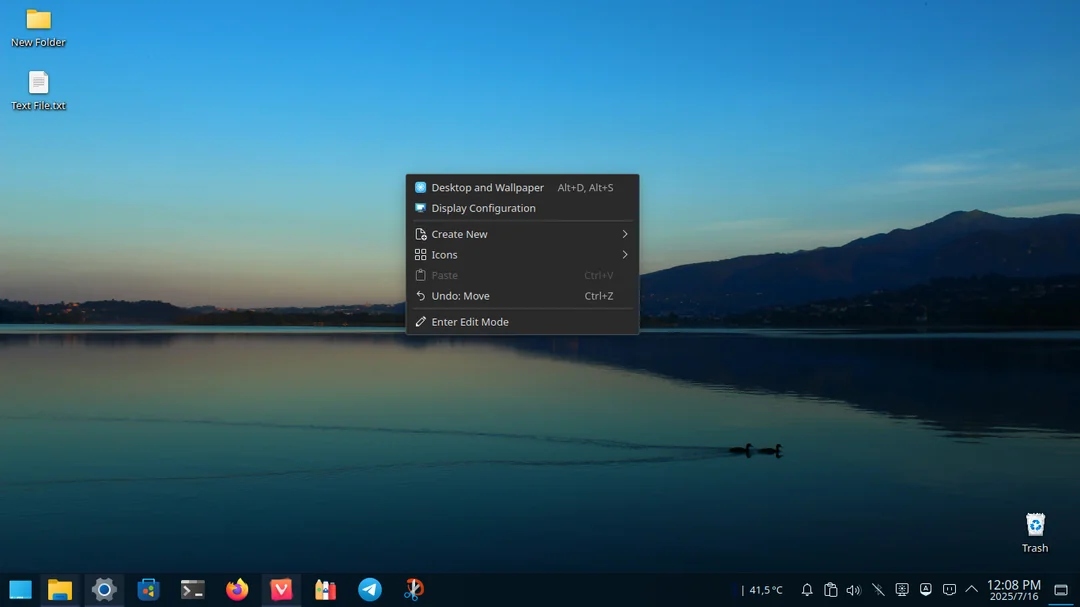Show hidden system tray icons arrow
This screenshot has width=1080, height=607.
pos(971,590)
